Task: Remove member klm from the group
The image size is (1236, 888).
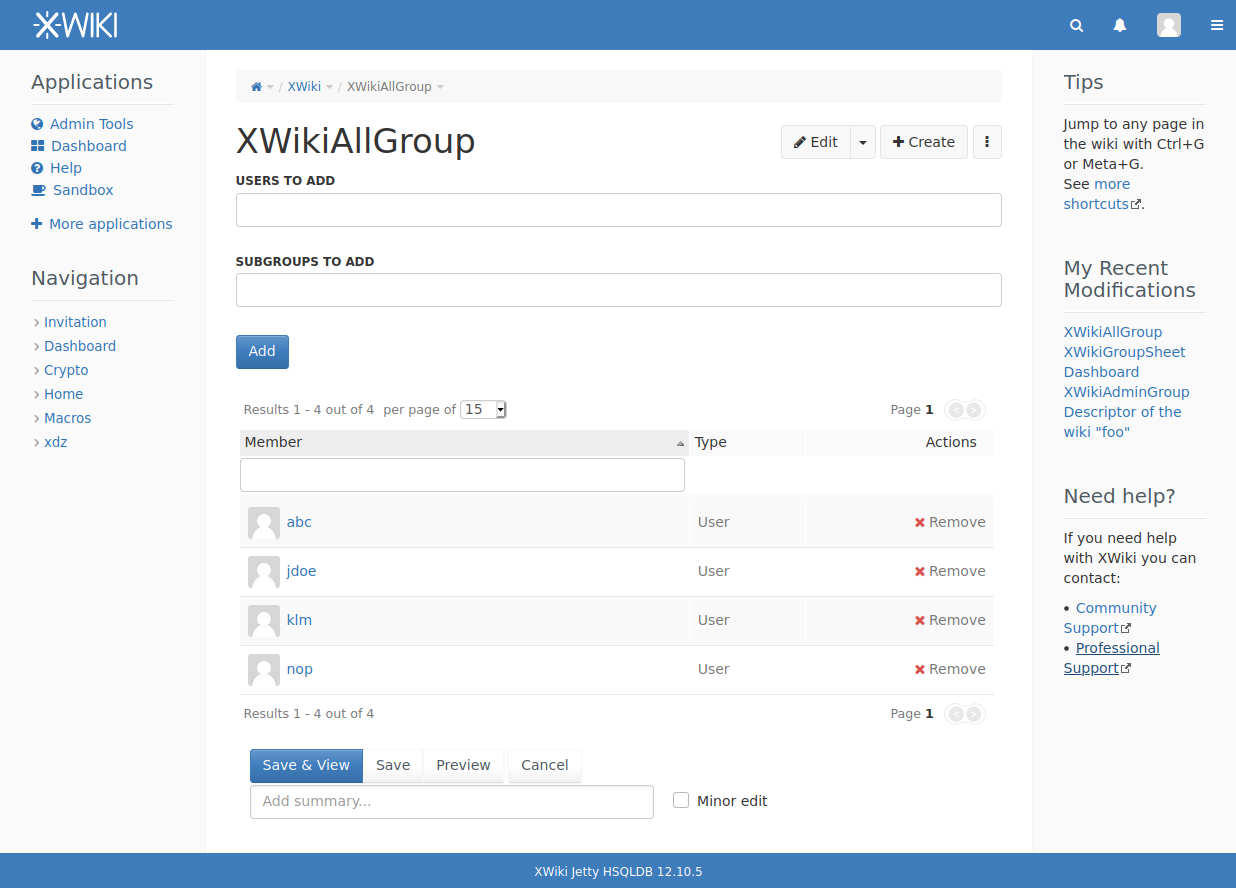Action: 950,620
